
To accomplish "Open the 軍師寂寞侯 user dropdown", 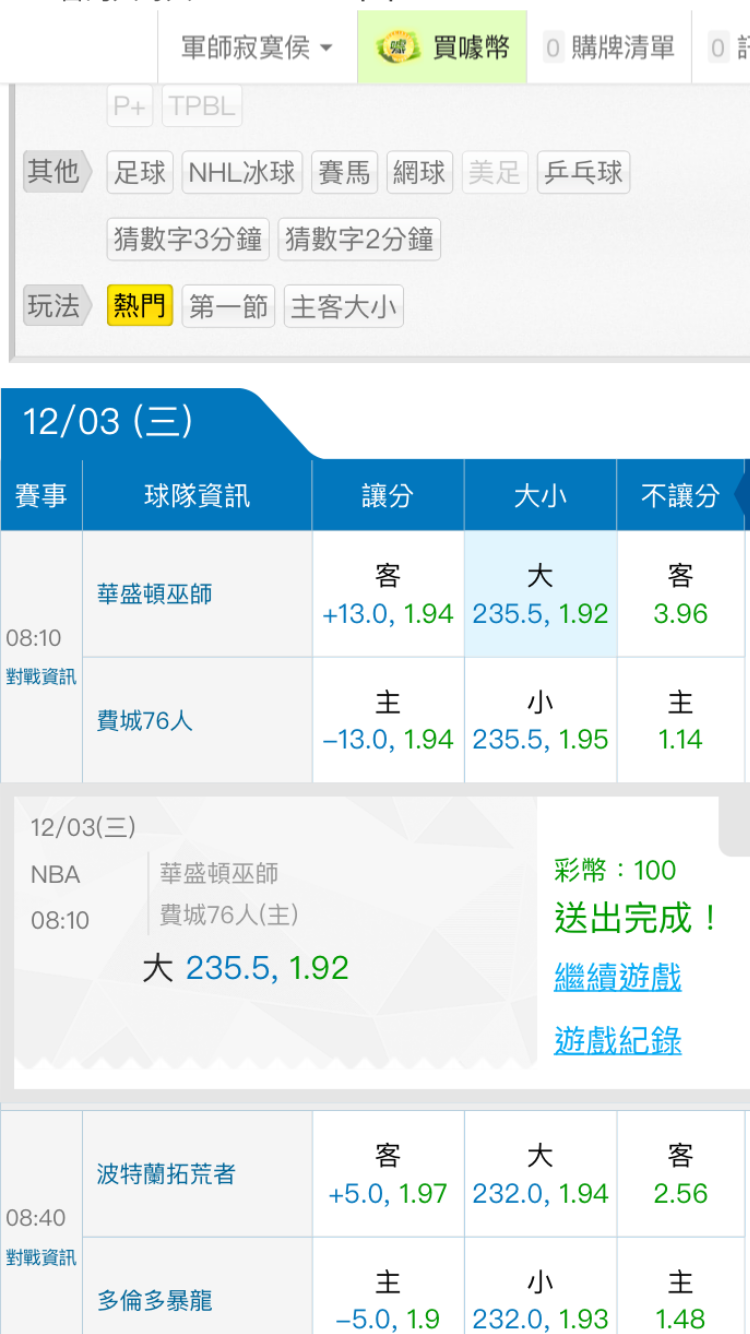I will coord(256,47).
